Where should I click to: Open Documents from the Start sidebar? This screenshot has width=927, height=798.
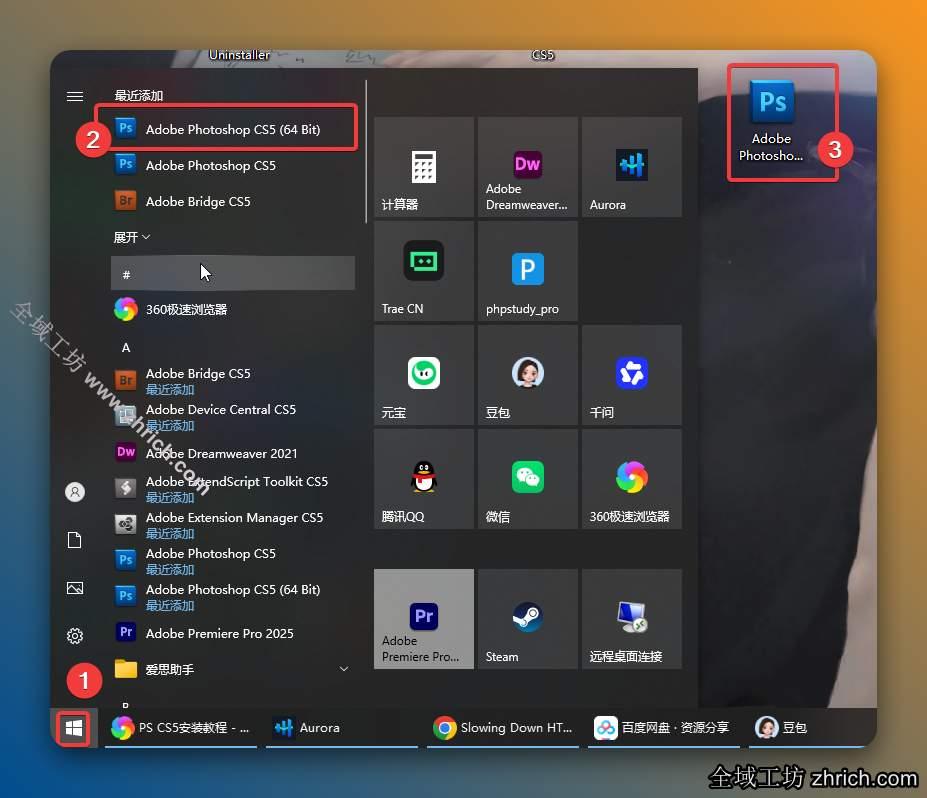(74, 540)
